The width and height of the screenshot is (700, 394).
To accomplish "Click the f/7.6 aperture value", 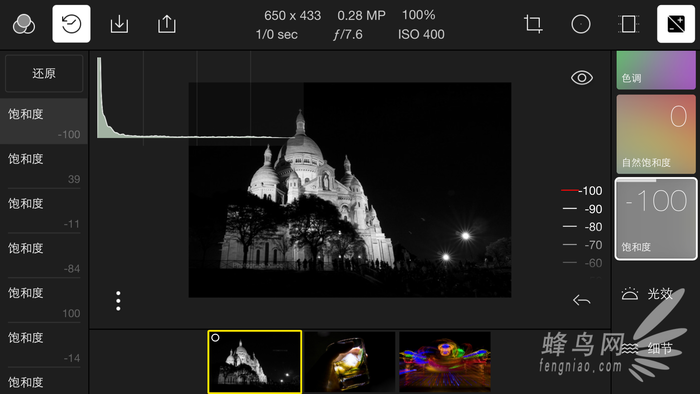I will (348, 34).
